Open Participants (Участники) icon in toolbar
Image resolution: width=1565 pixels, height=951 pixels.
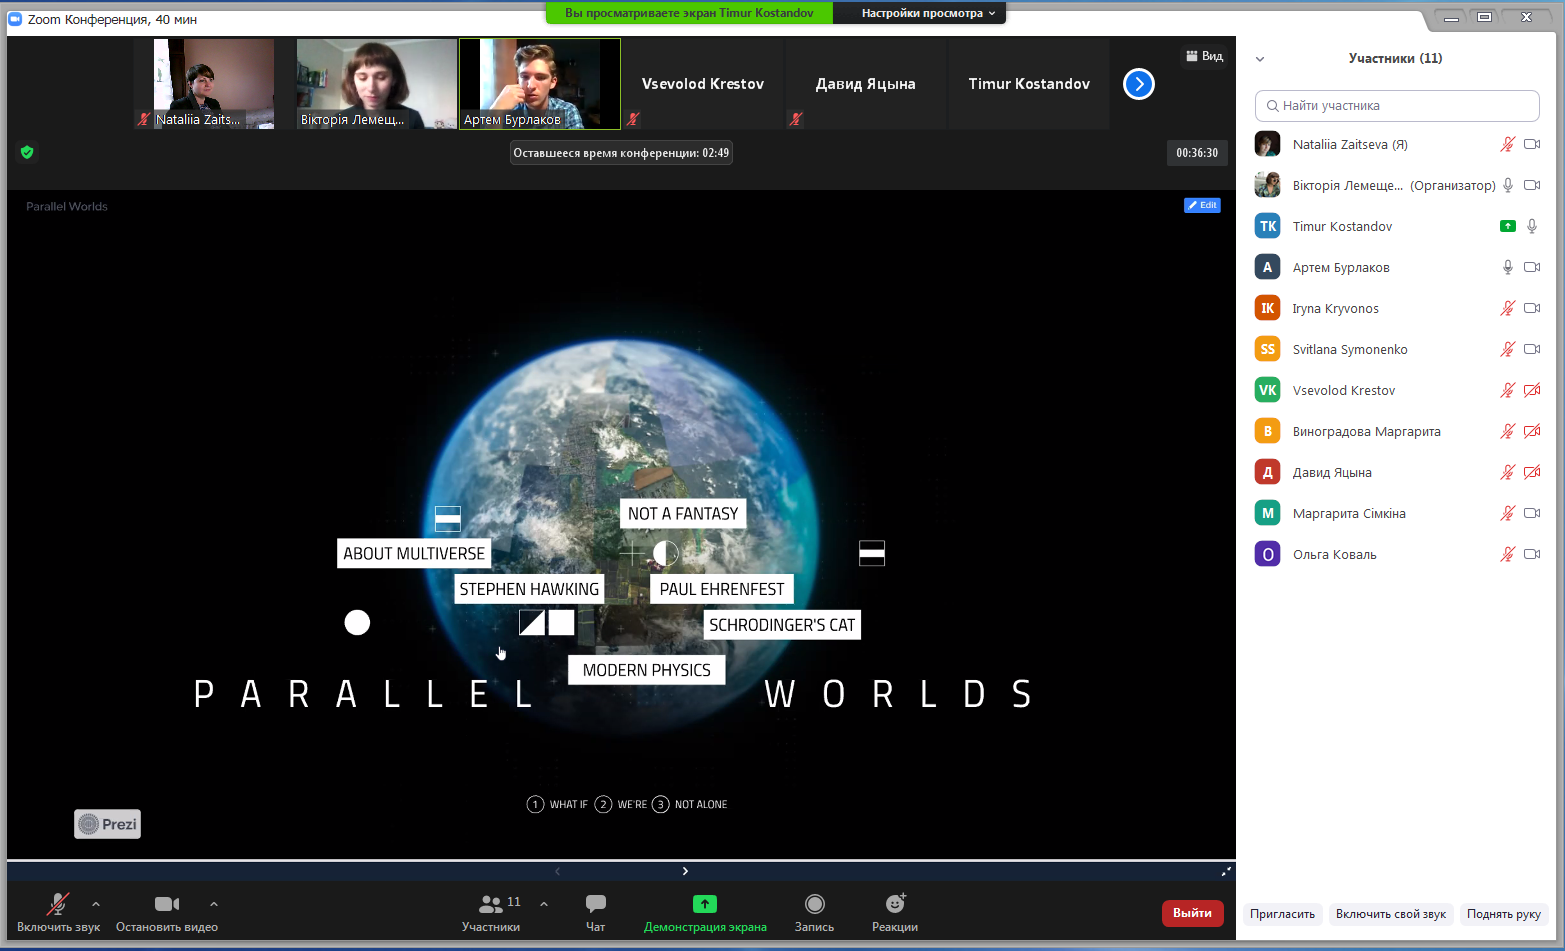coord(490,904)
